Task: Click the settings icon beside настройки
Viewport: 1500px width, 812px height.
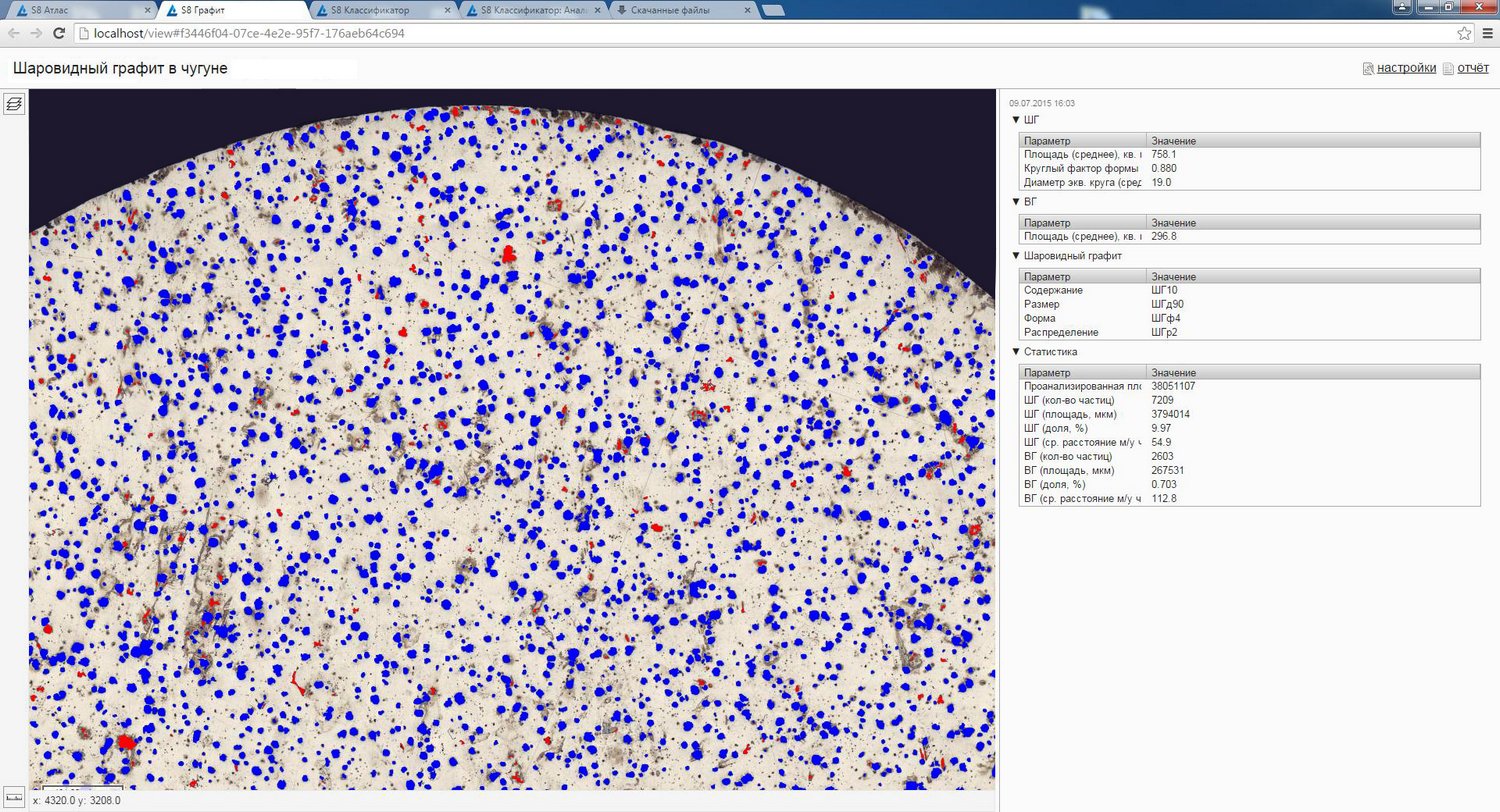Action: click(x=1368, y=69)
